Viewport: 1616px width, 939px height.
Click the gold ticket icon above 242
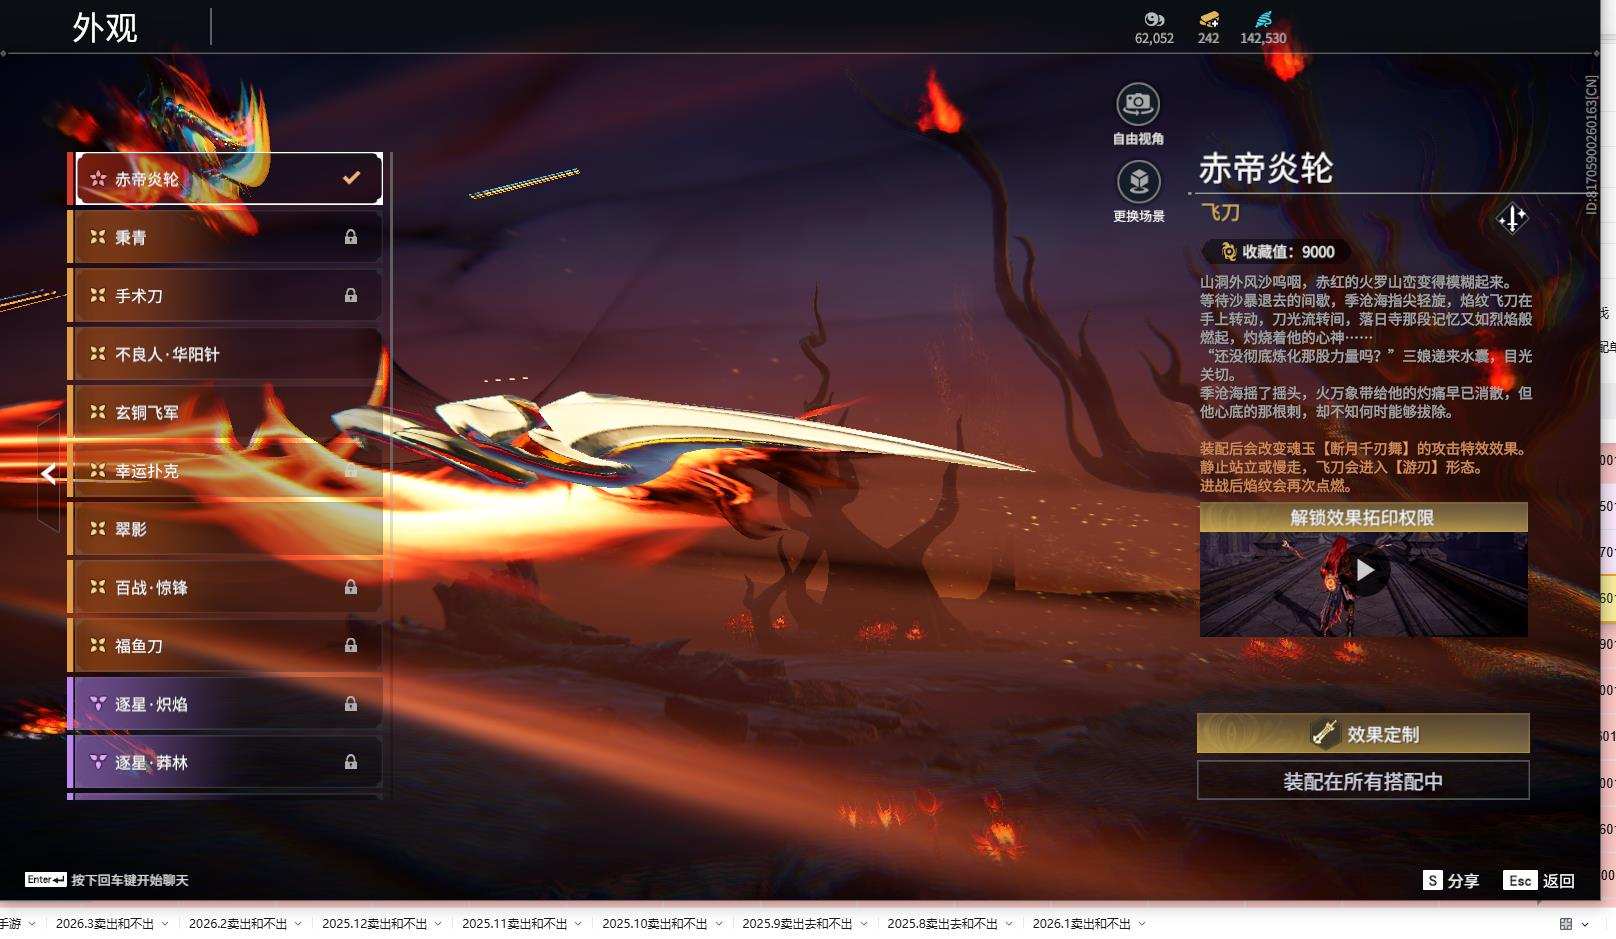(x=1209, y=19)
